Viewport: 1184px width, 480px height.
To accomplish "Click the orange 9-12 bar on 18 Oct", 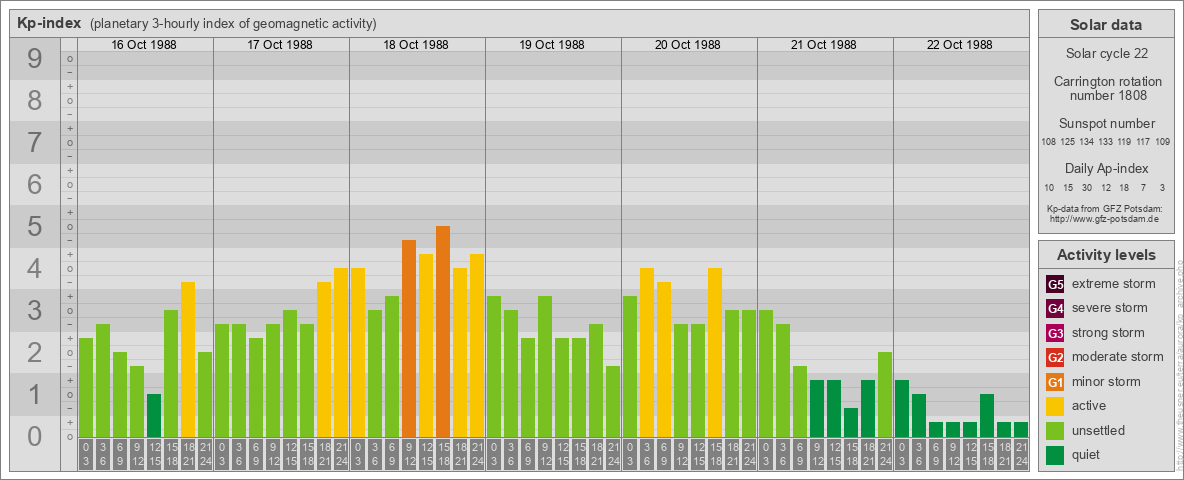I will [409, 338].
